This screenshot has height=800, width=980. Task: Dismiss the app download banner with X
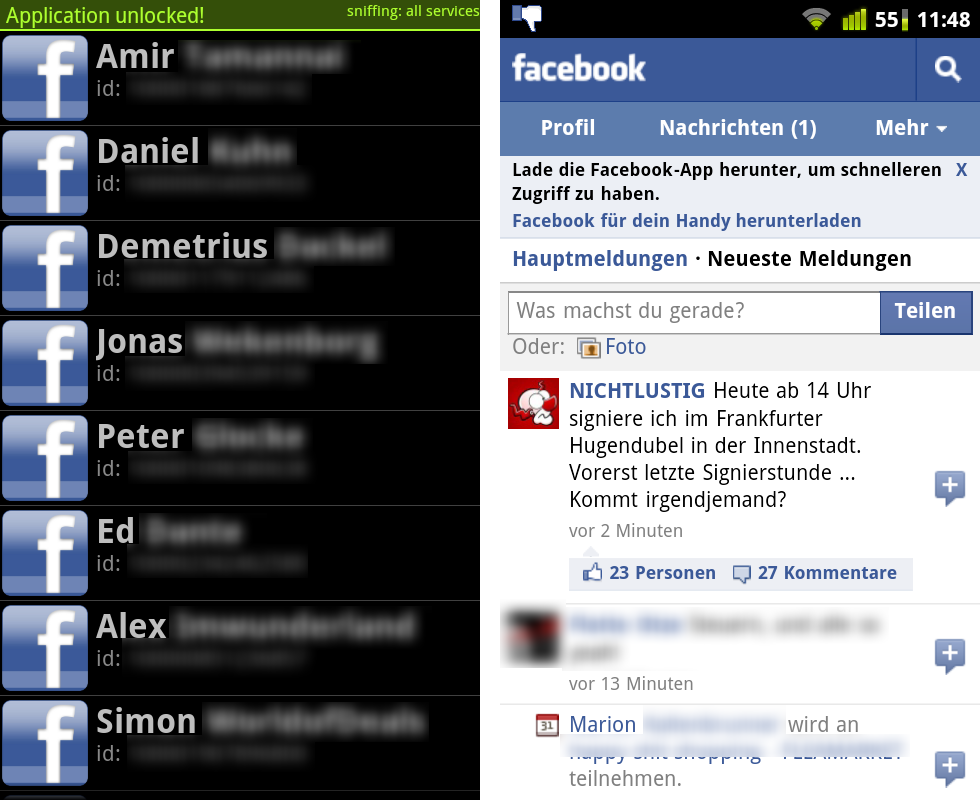[961, 169]
